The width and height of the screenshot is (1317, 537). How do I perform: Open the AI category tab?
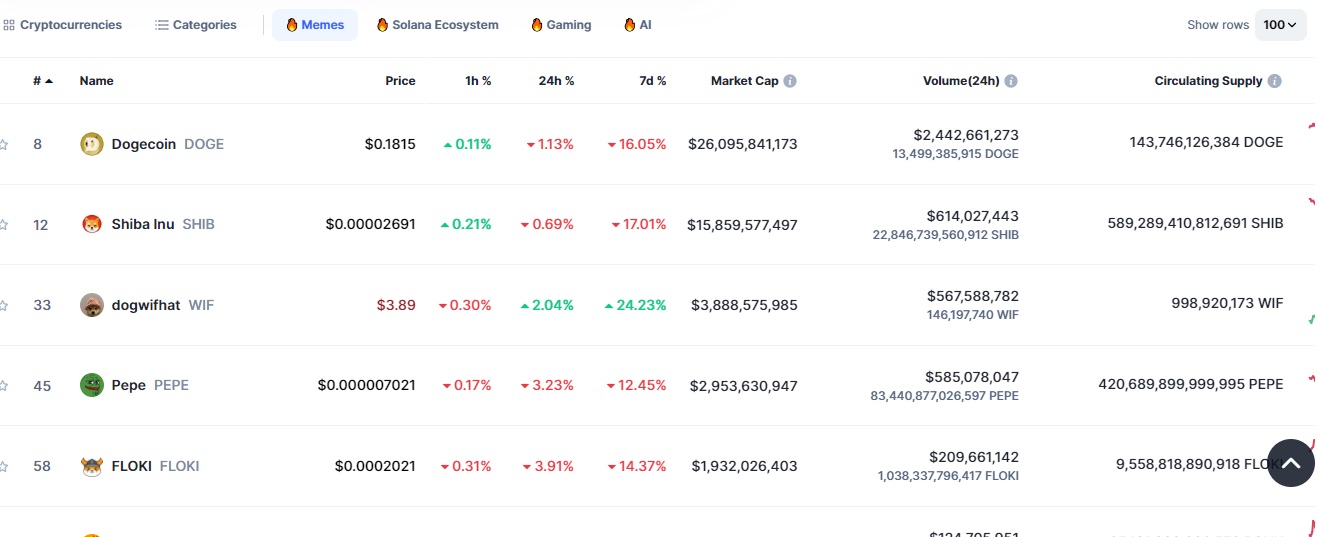click(x=637, y=25)
